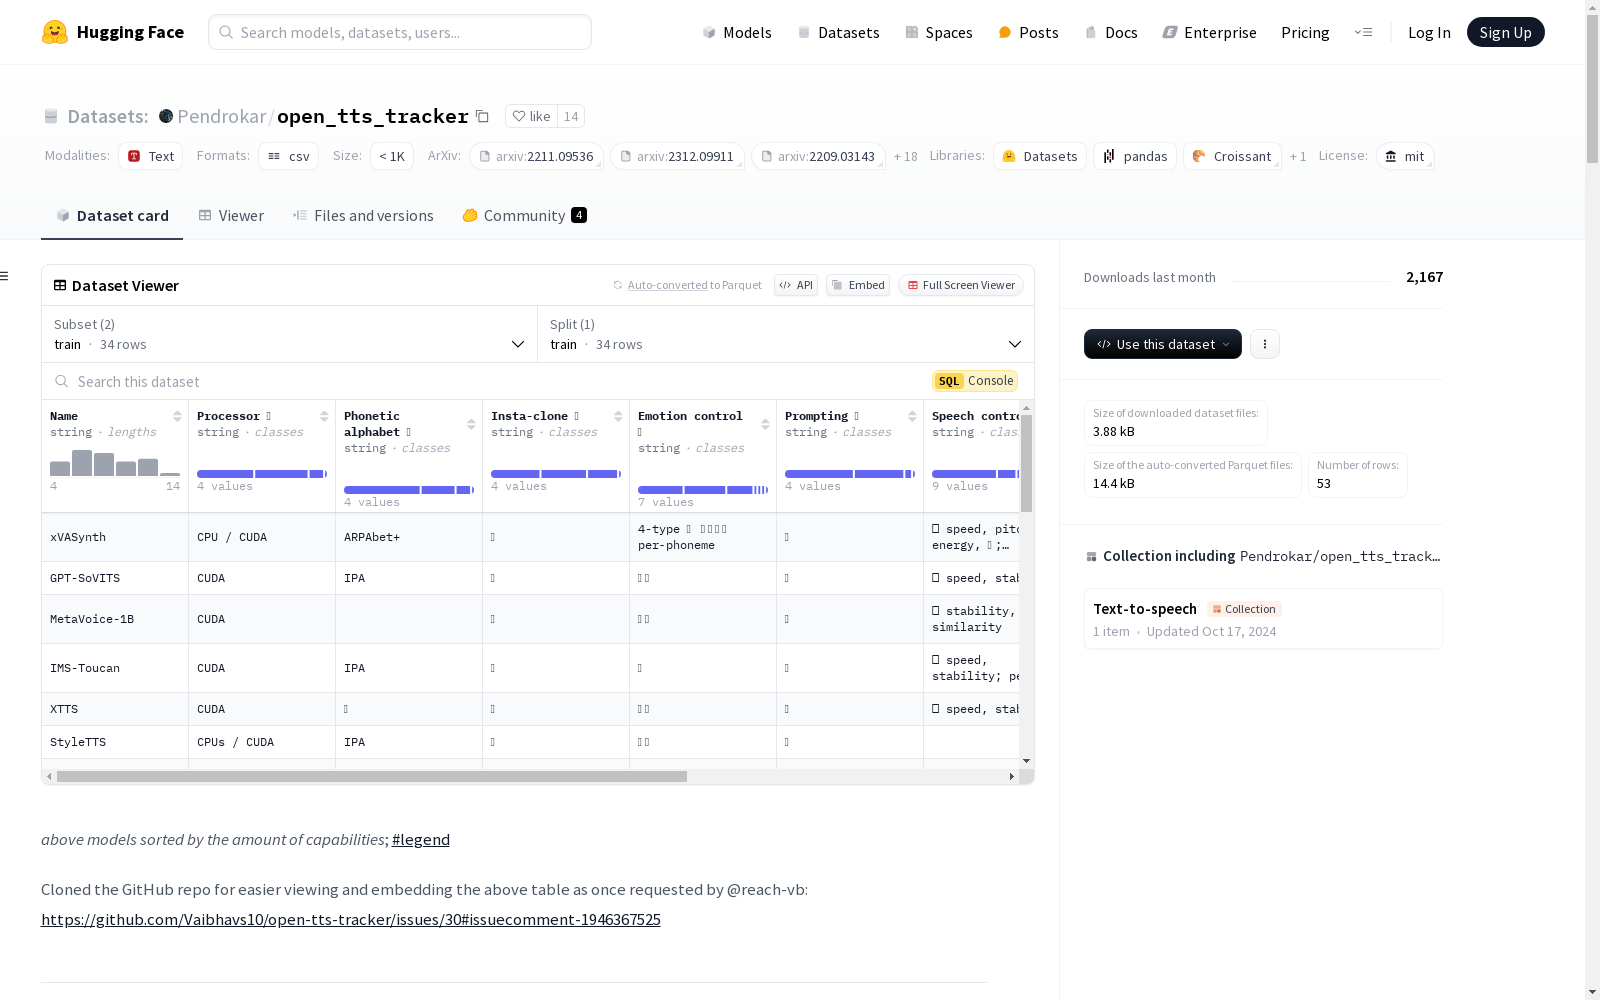Show the like count of 14
Image resolution: width=1600 pixels, height=1000 pixels.
point(571,116)
